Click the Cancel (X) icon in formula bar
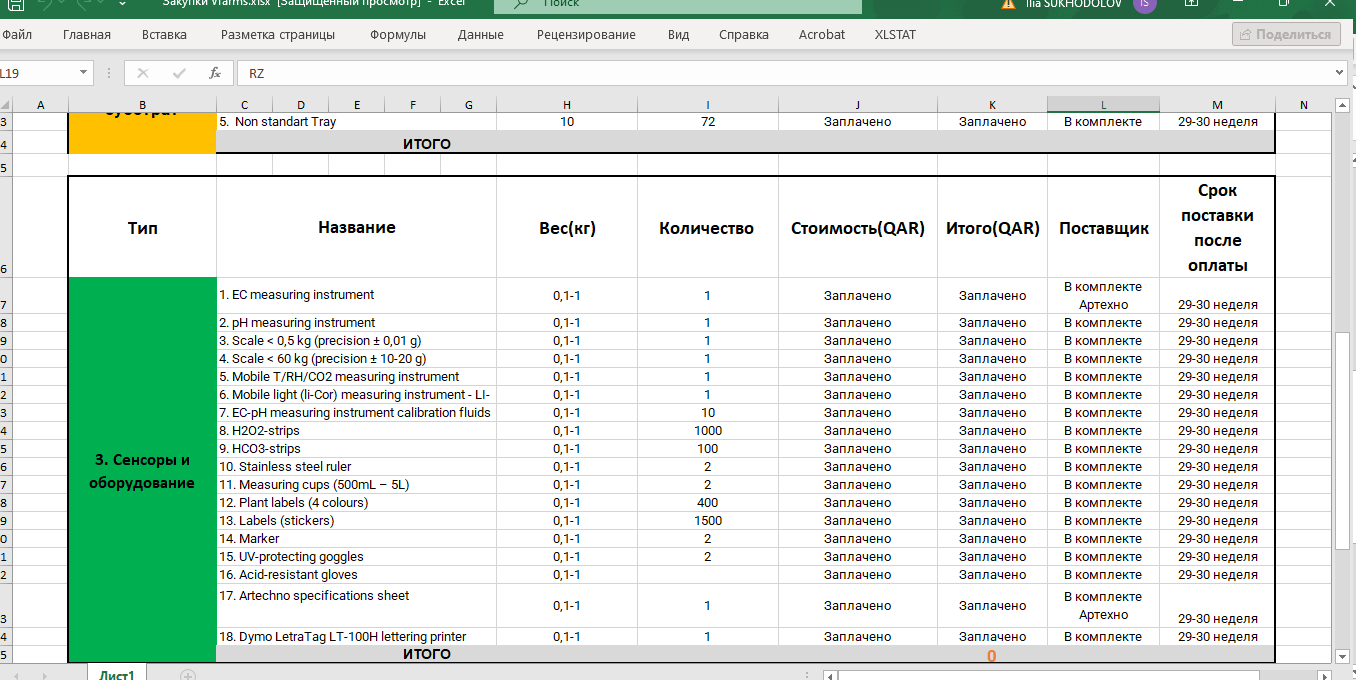1356x680 pixels. click(x=143, y=72)
